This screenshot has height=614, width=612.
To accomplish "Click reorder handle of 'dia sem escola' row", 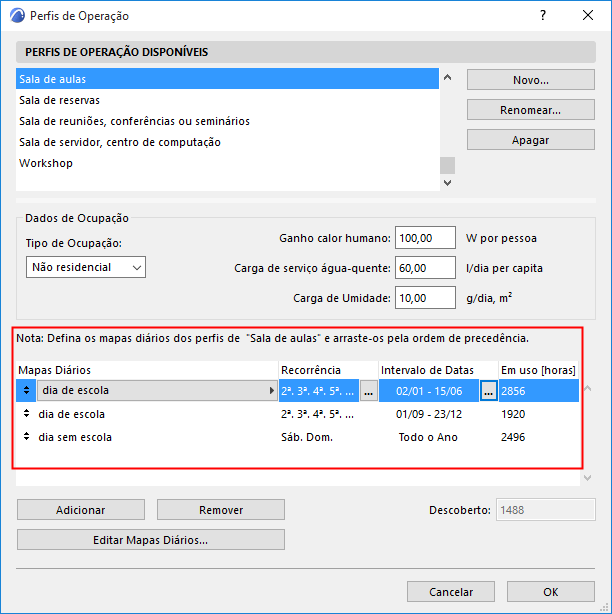I will click(26, 436).
